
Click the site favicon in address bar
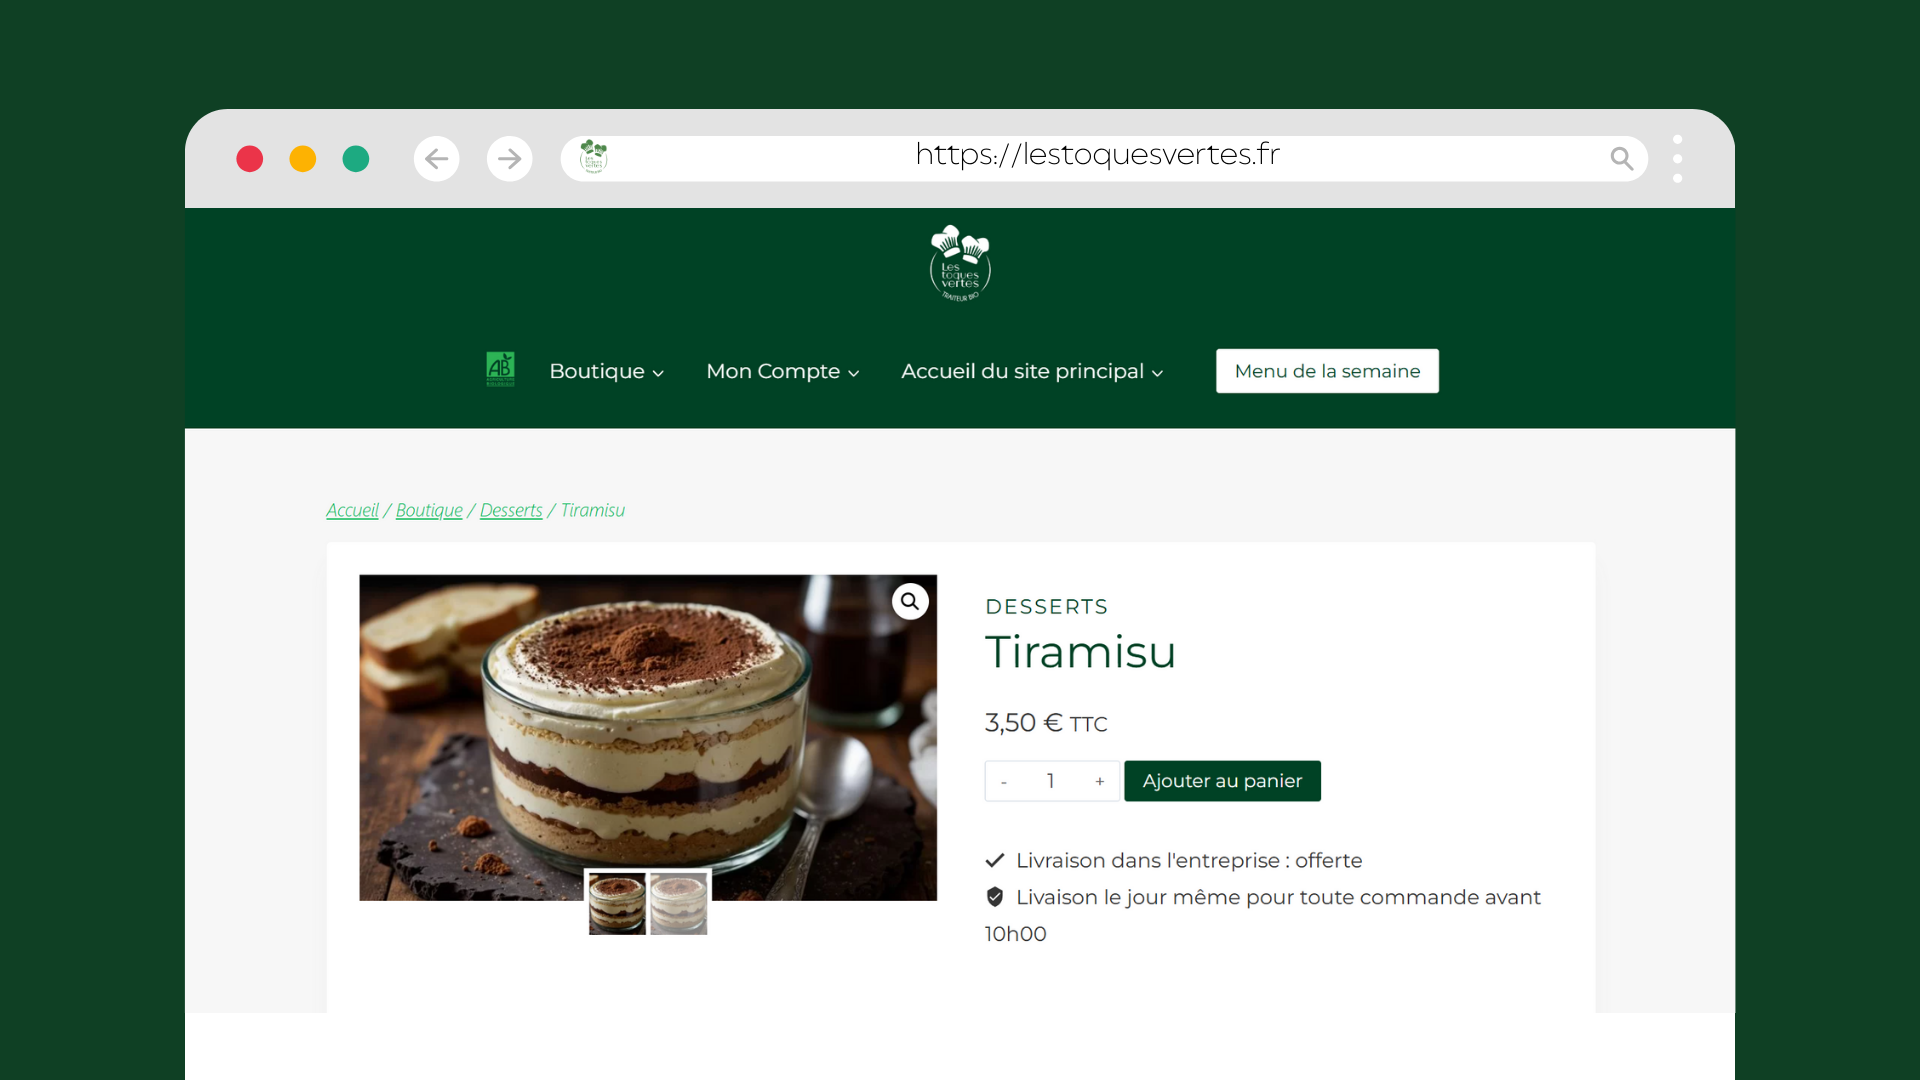(x=594, y=157)
